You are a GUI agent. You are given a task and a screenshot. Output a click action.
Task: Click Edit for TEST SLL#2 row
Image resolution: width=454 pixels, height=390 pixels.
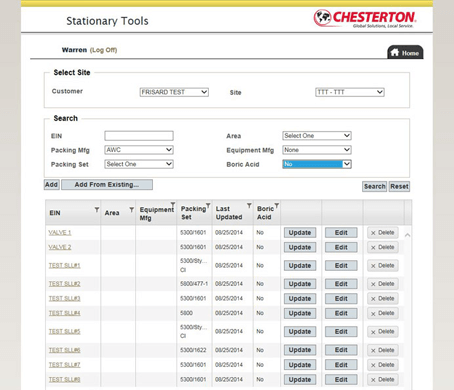(341, 284)
